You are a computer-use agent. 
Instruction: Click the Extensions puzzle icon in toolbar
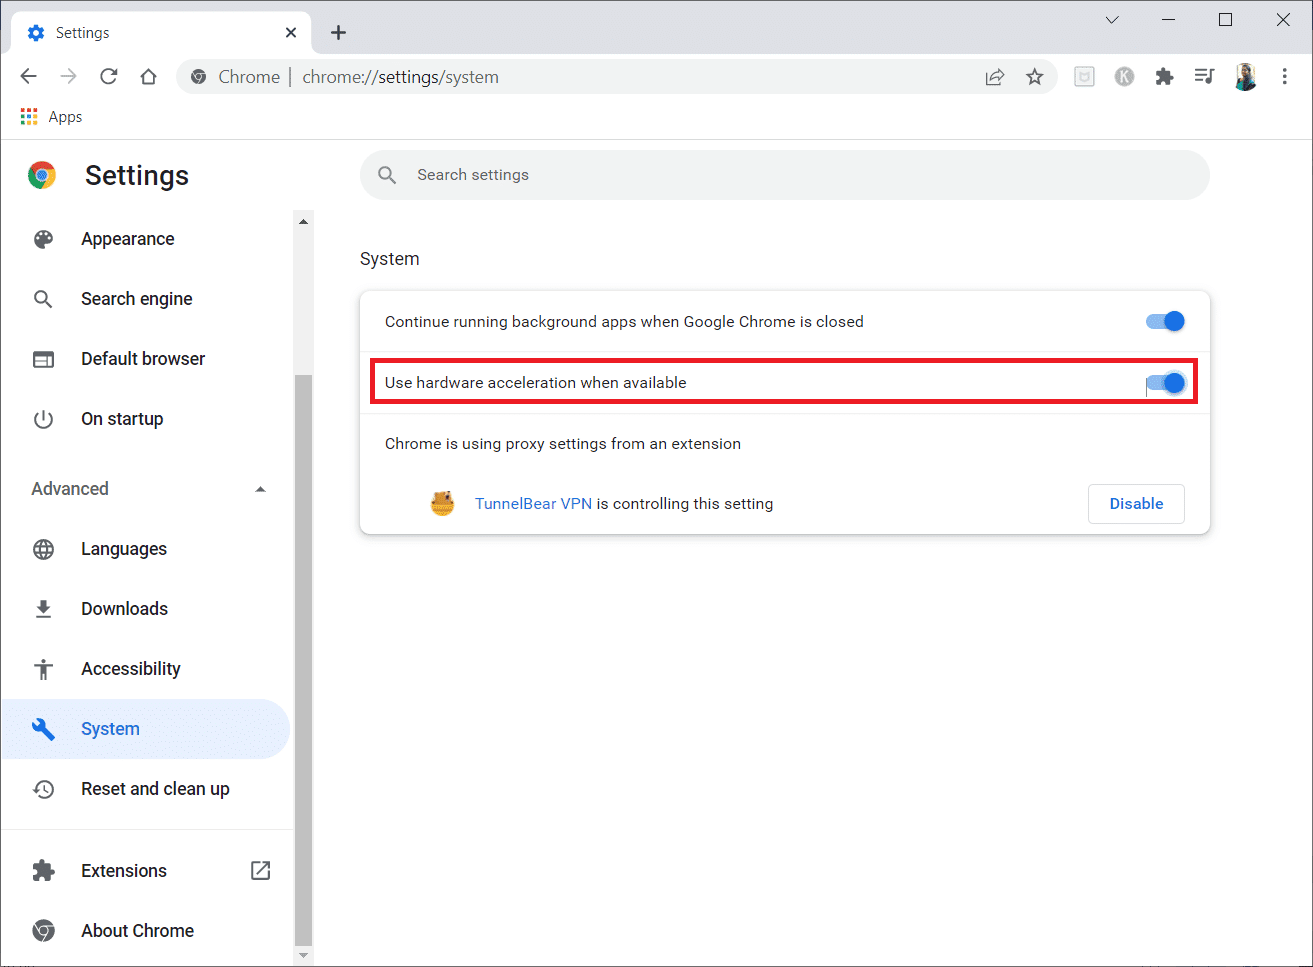[x=1164, y=76]
